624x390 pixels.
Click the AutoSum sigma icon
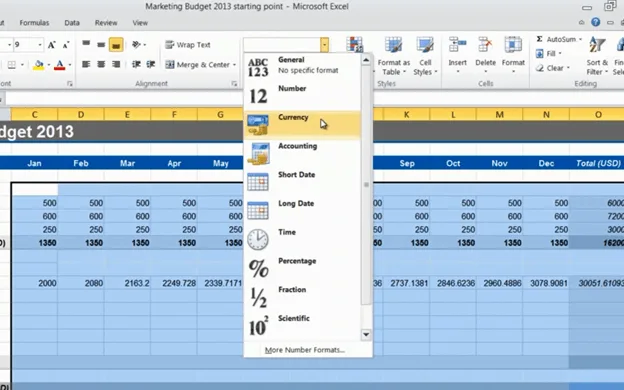(x=539, y=39)
